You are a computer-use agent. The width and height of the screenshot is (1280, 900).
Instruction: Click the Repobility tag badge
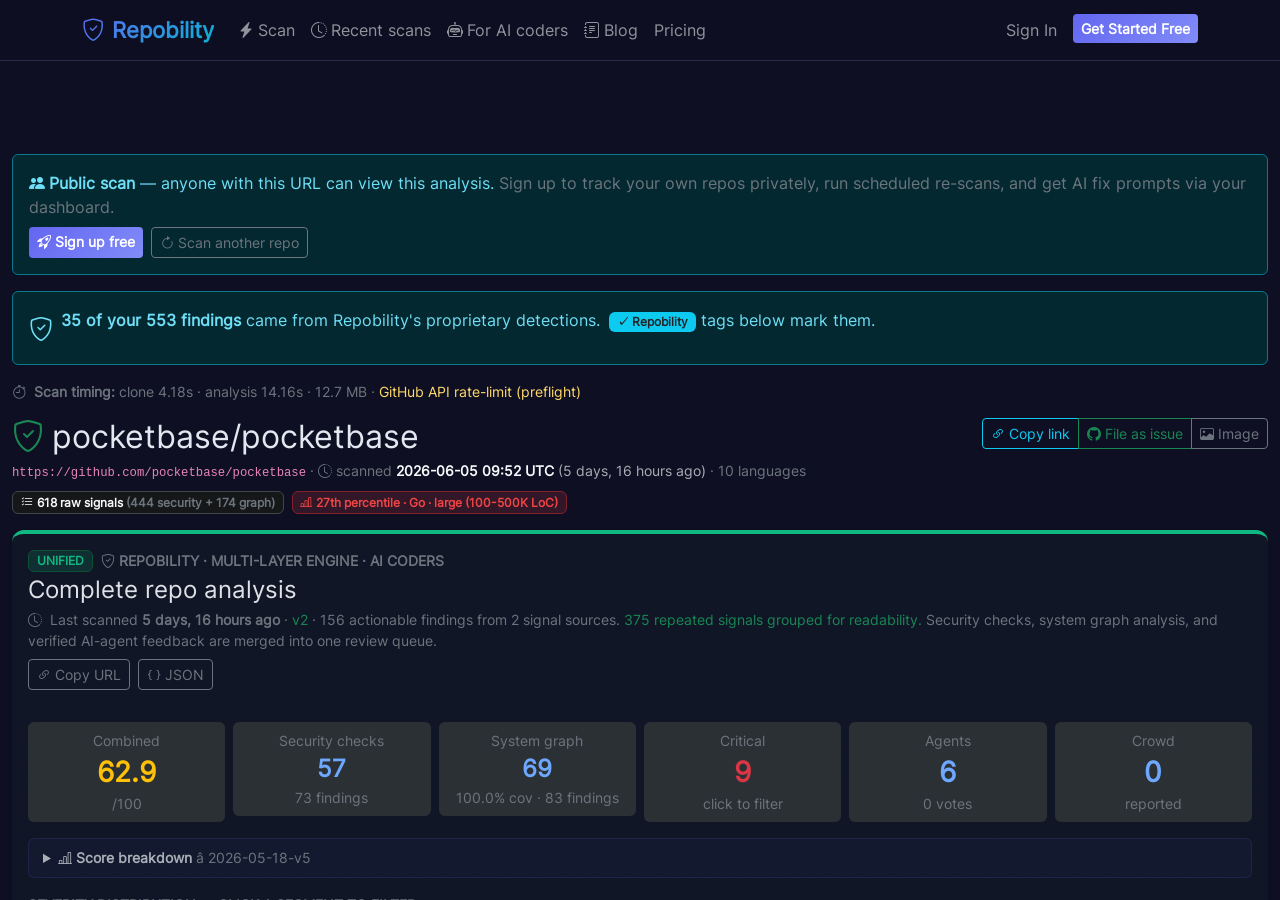[652, 321]
